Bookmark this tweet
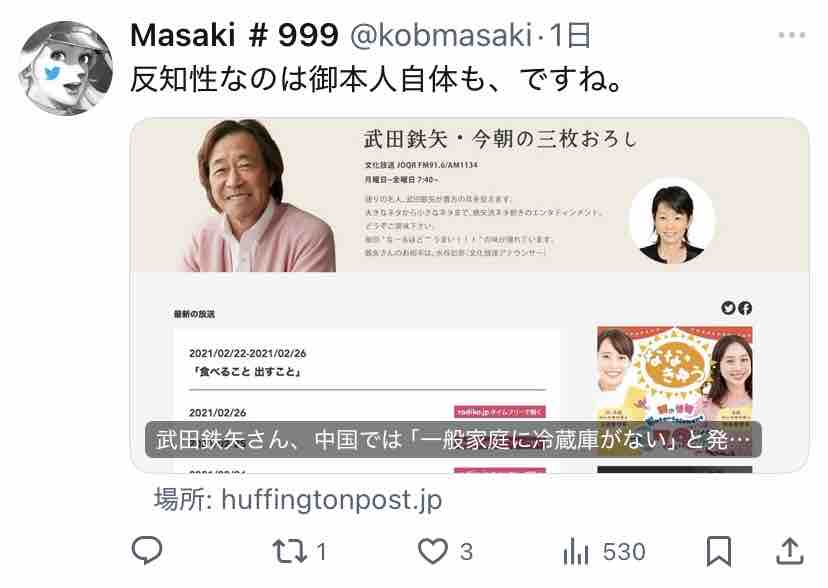828x588 pixels. pos(719,551)
